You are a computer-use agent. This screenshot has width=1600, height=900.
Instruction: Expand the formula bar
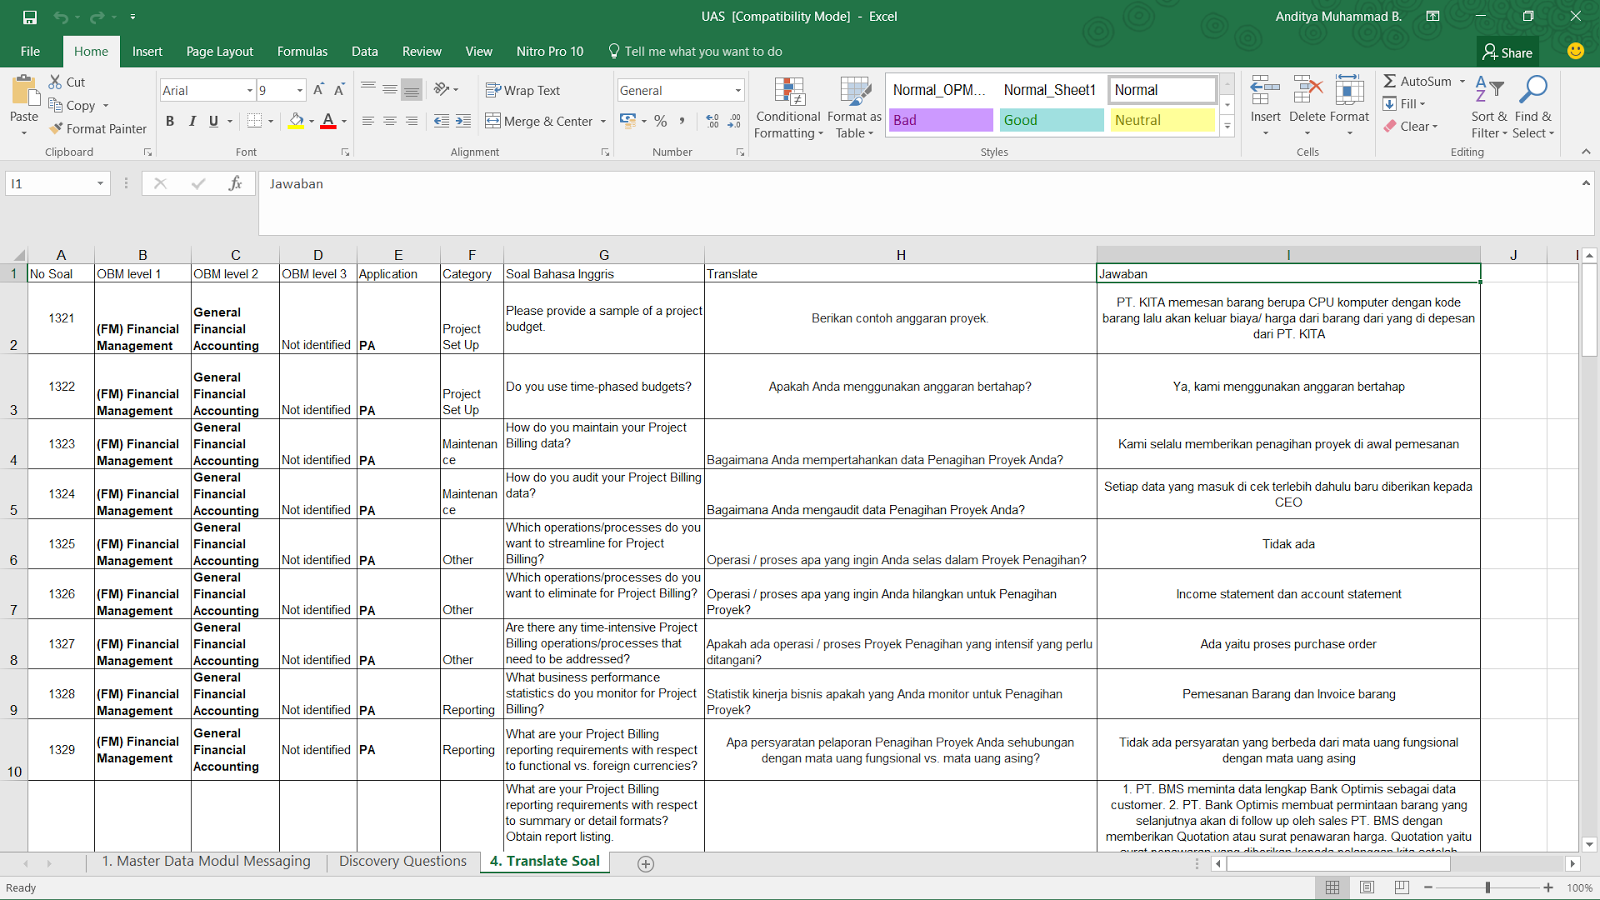[1586, 184]
